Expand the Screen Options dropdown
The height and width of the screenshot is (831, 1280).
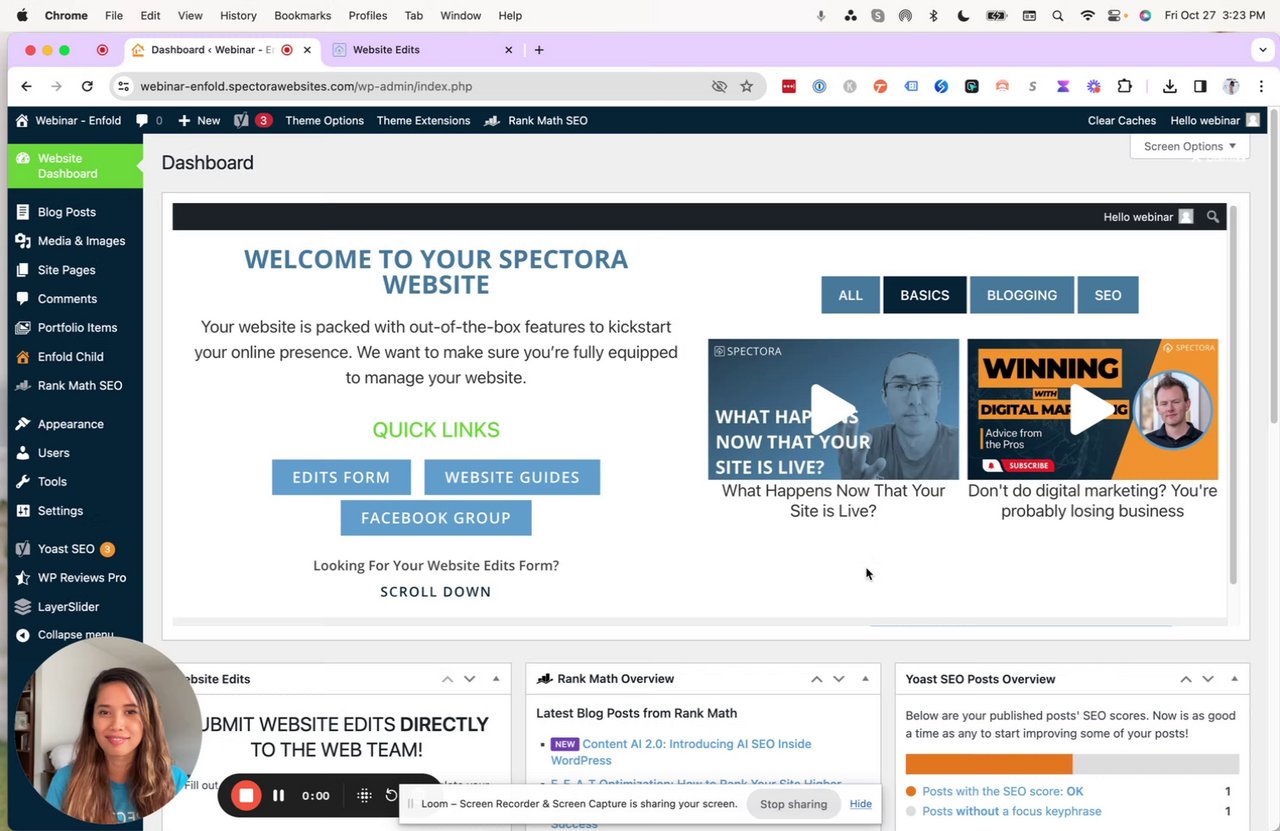(1190, 146)
